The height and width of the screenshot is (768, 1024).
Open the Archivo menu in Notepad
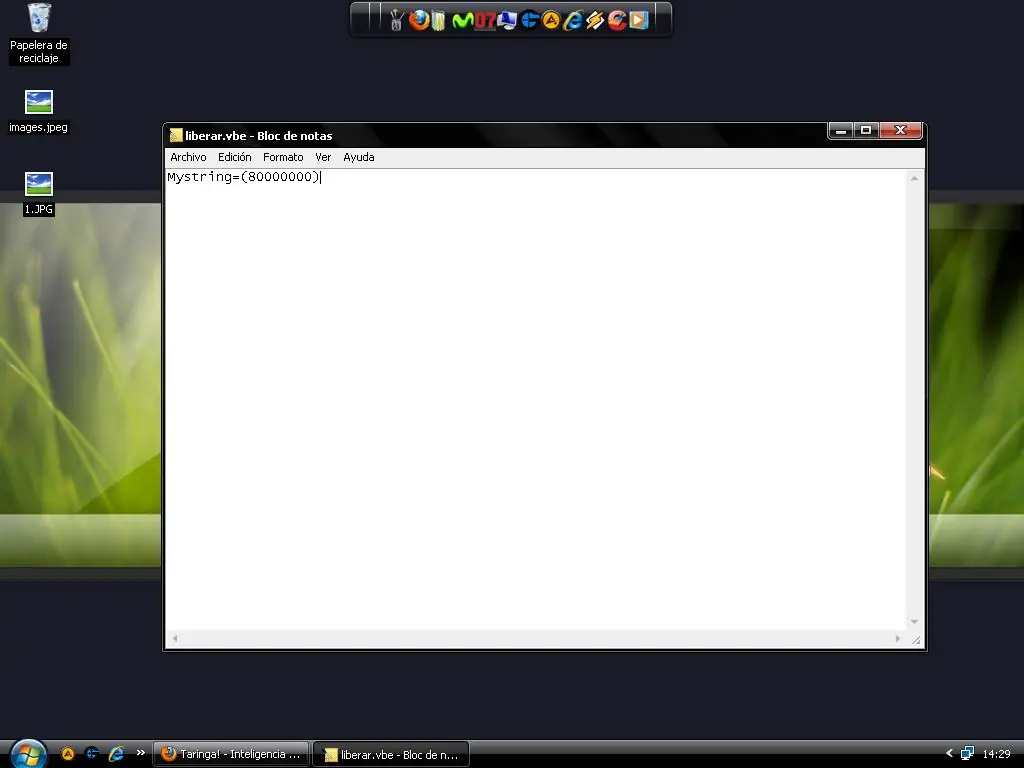click(188, 157)
